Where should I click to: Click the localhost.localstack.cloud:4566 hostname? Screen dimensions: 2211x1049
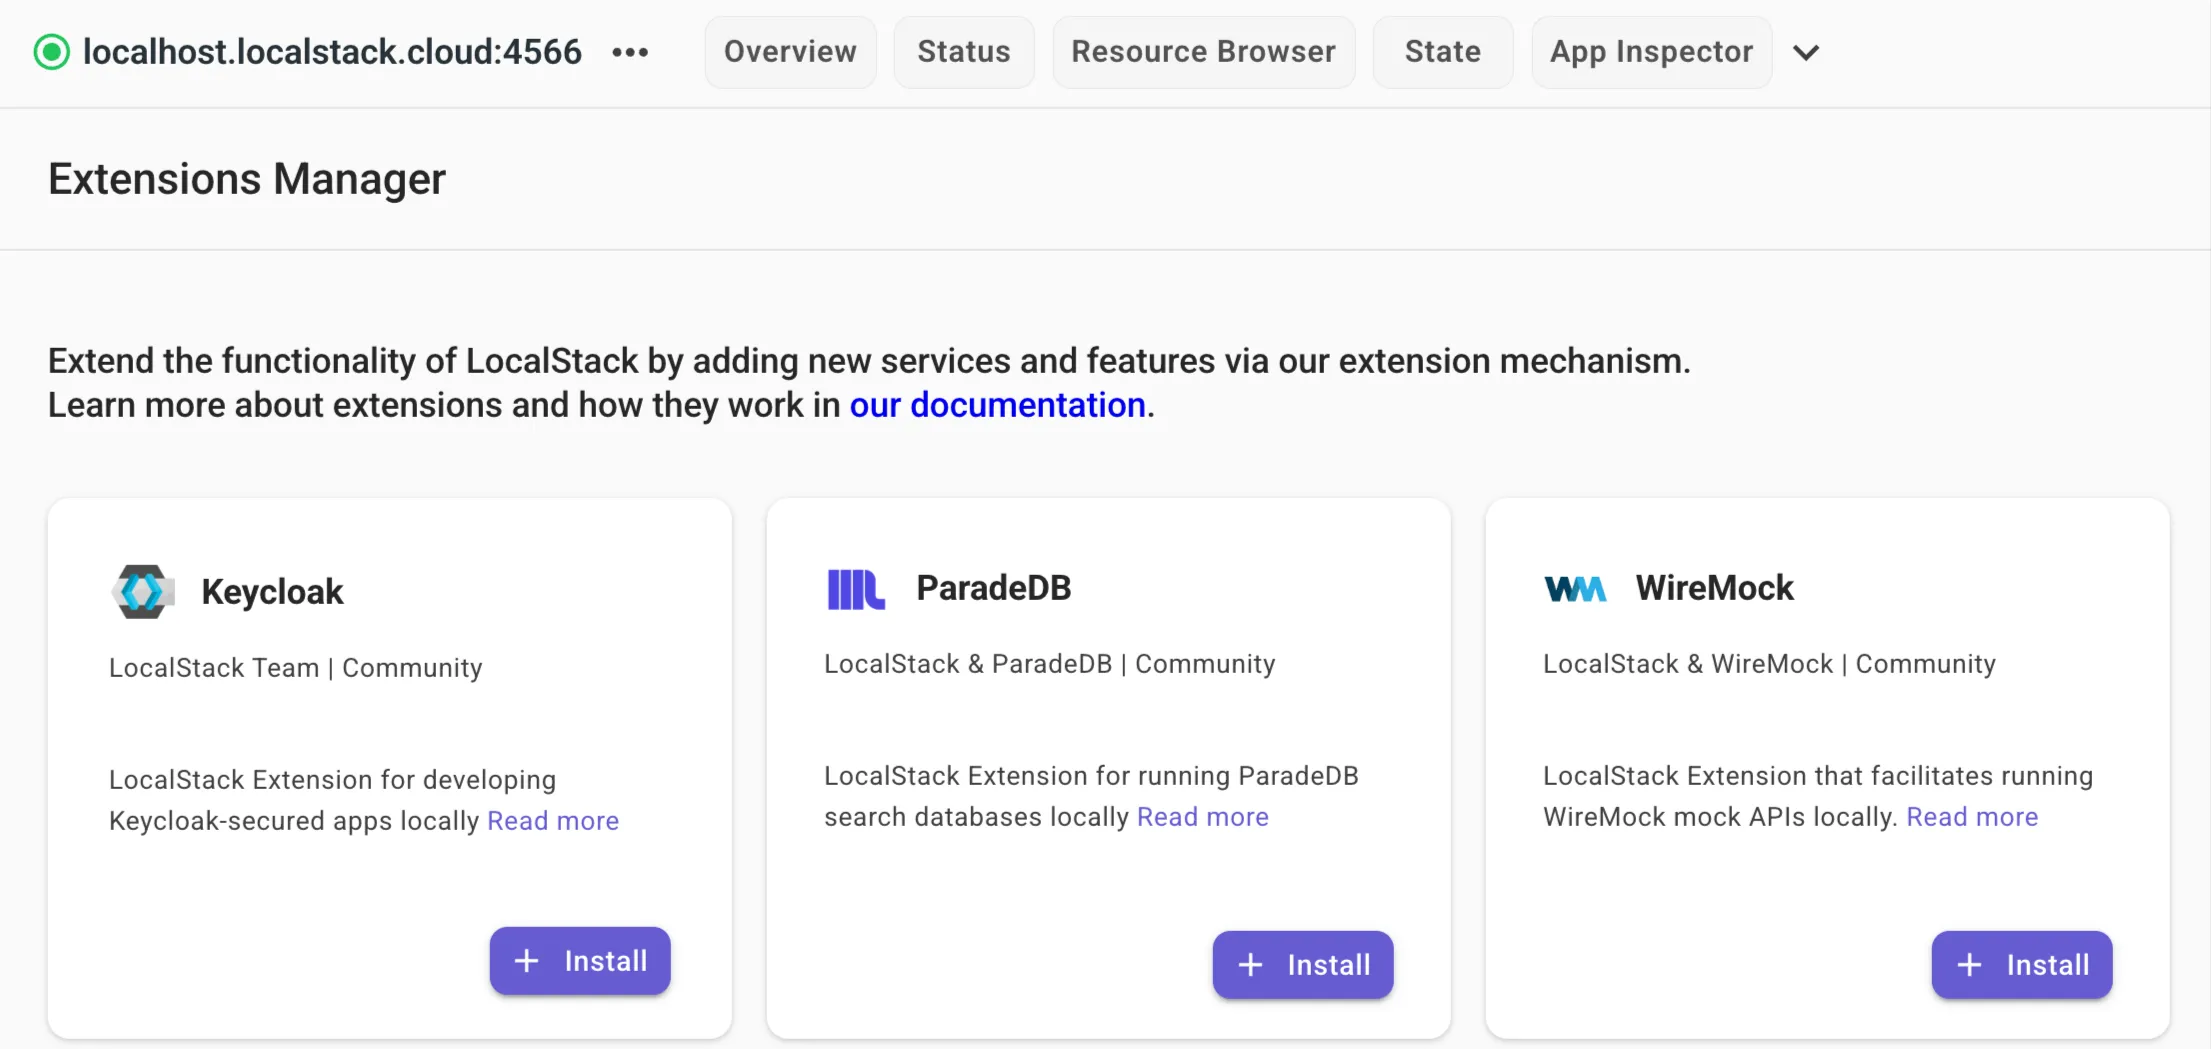click(x=333, y=51)
